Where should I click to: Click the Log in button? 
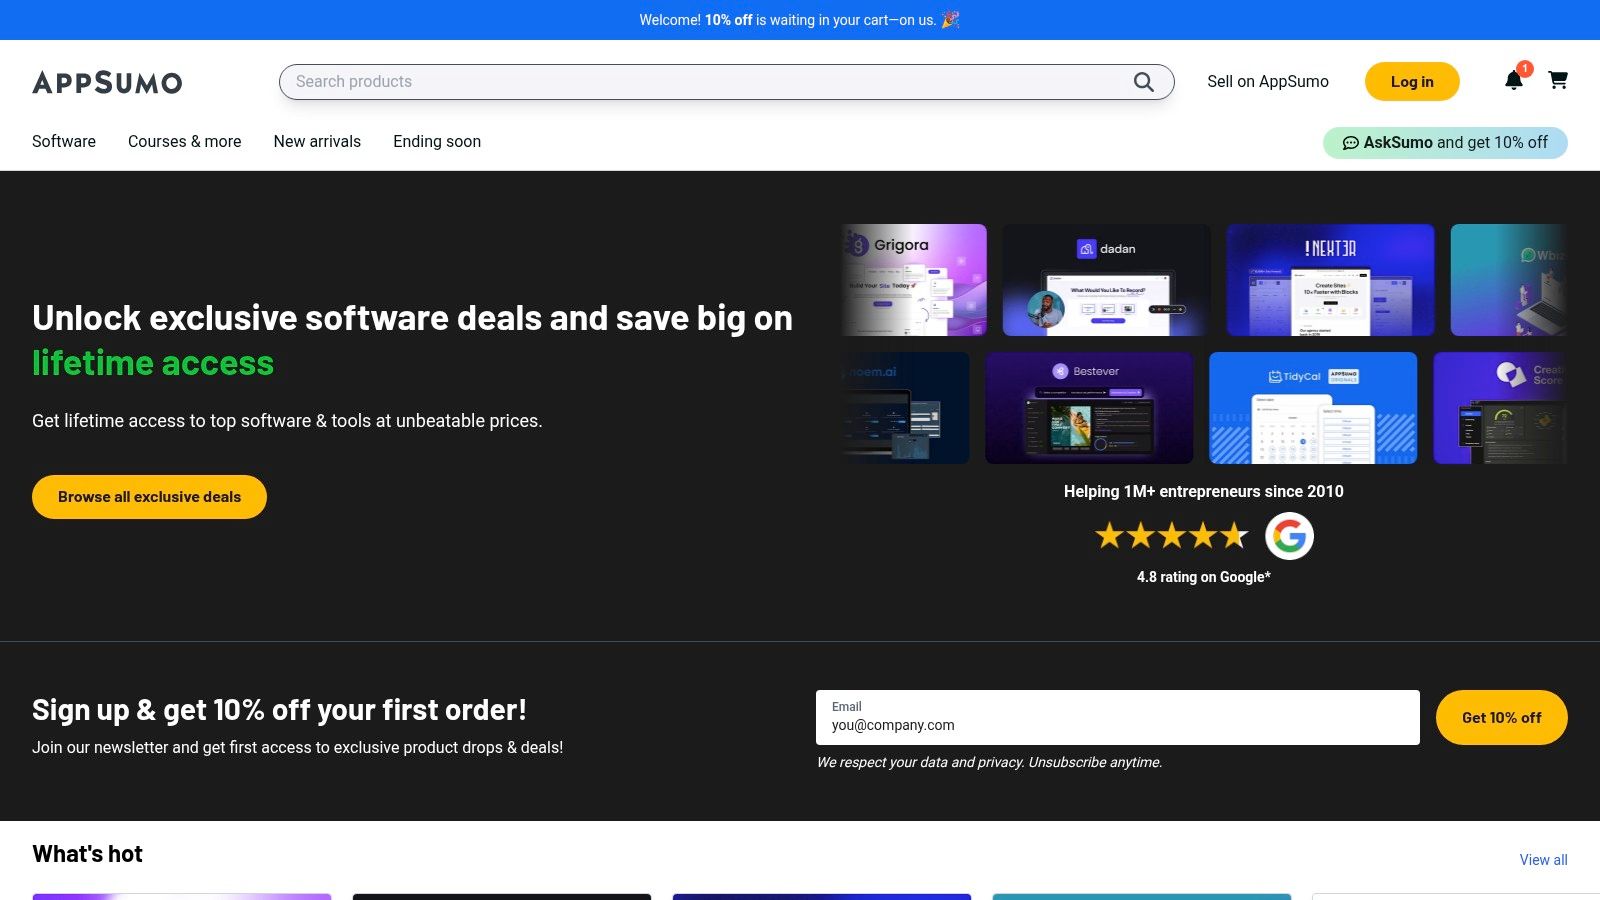click(x=1412, y=82)
